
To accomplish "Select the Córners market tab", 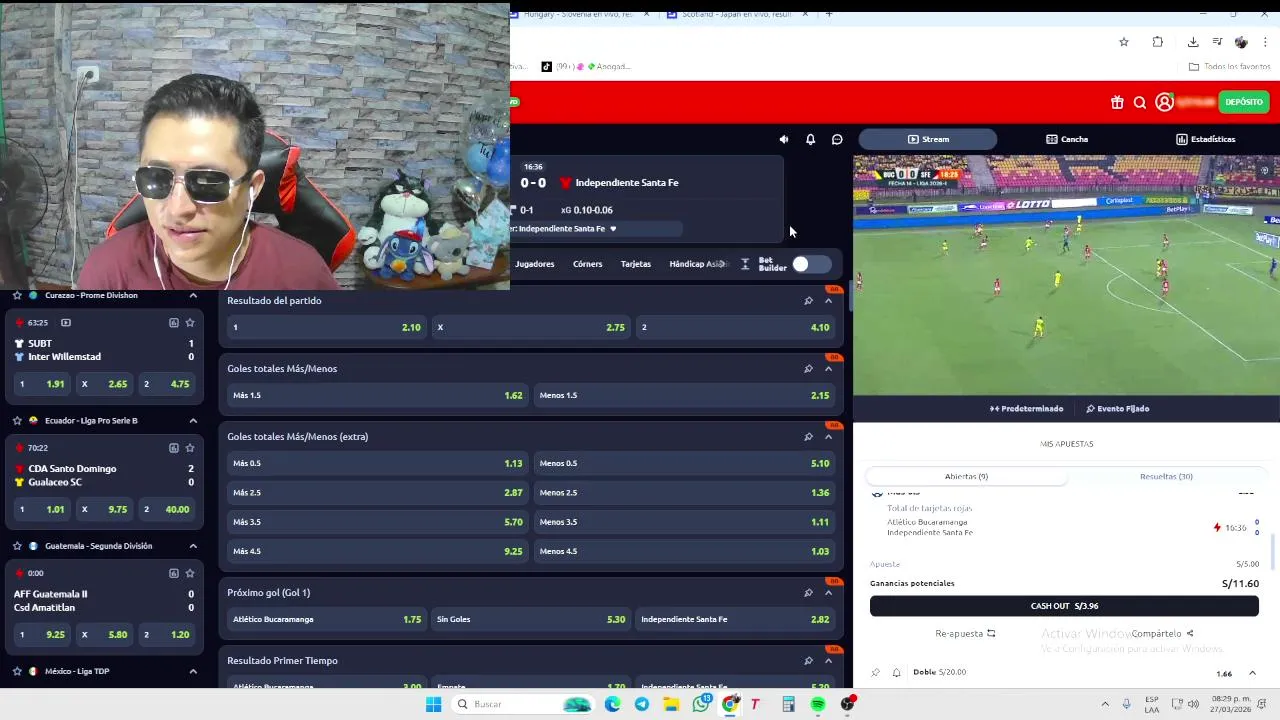I will [588, 264].
